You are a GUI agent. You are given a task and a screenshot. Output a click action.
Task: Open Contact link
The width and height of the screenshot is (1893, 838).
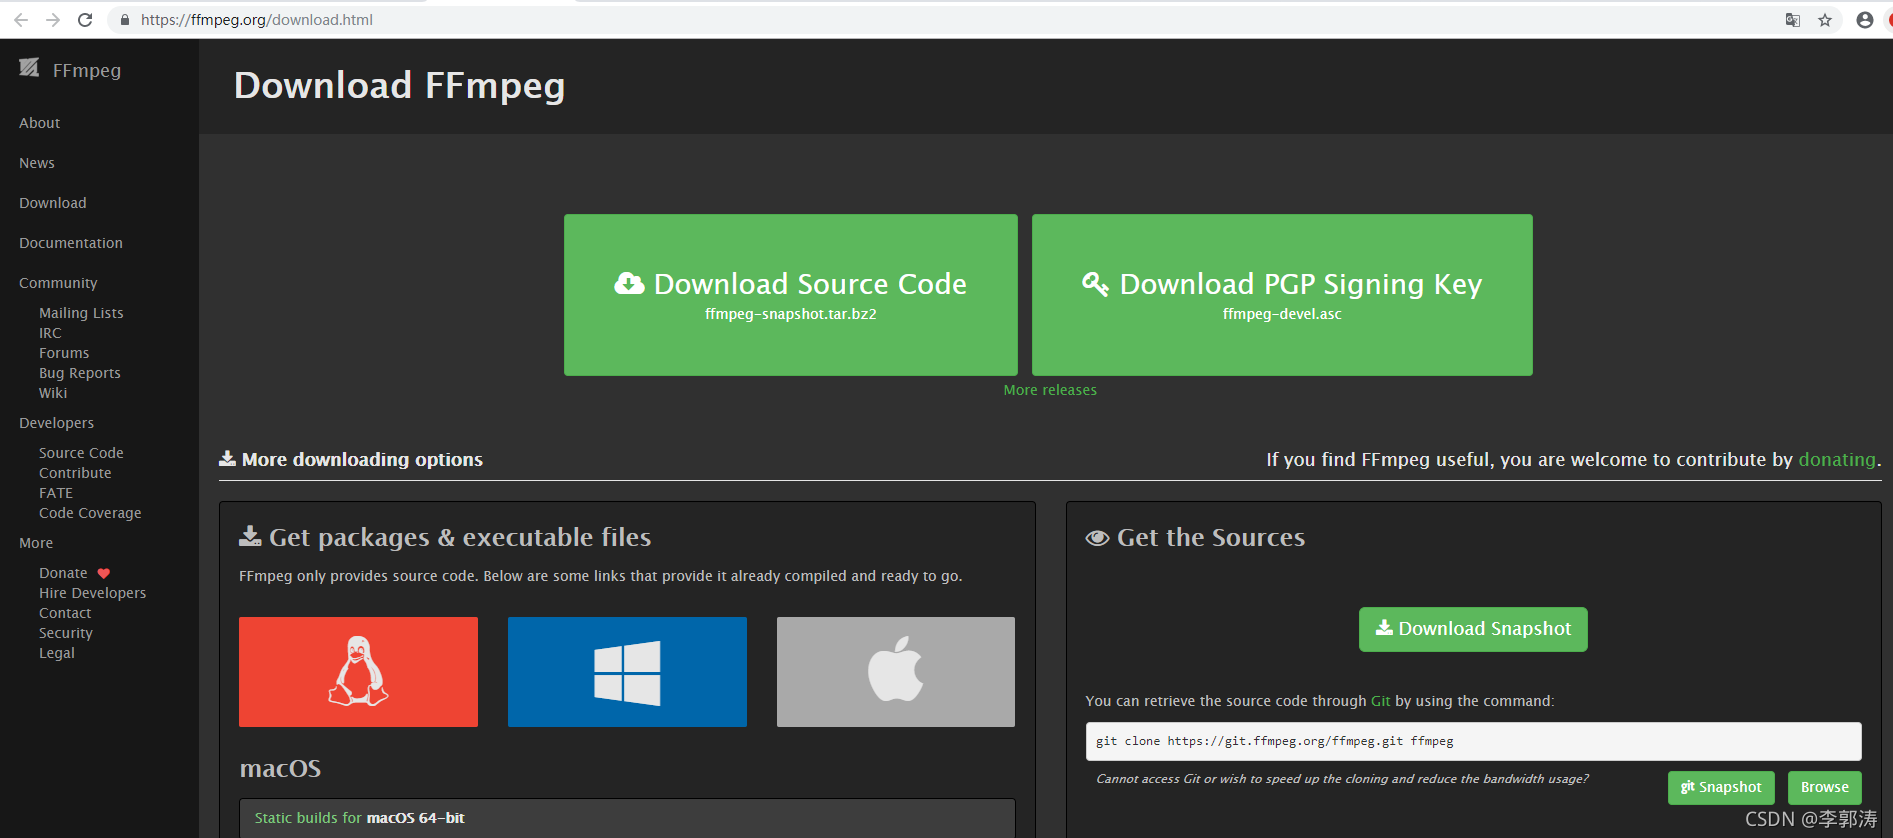(x=65, y=613)
